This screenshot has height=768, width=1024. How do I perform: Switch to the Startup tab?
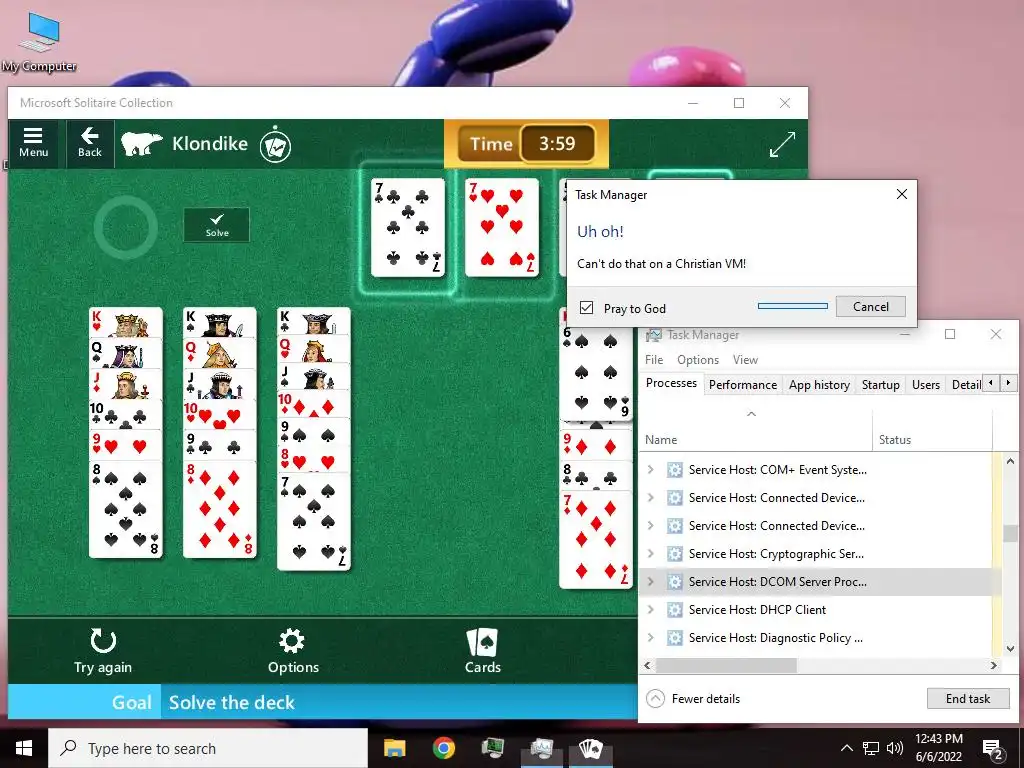click(x=880, y=385)
